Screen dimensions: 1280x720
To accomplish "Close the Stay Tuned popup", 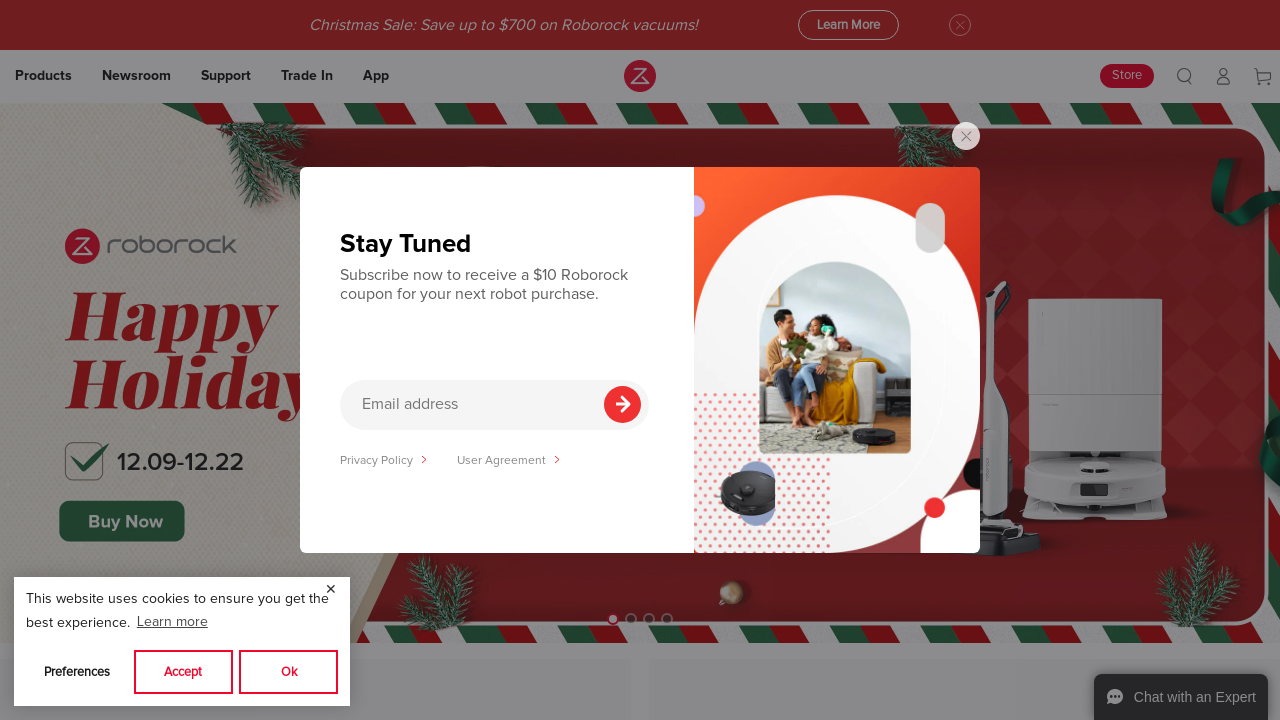I will tap(966, 136).
